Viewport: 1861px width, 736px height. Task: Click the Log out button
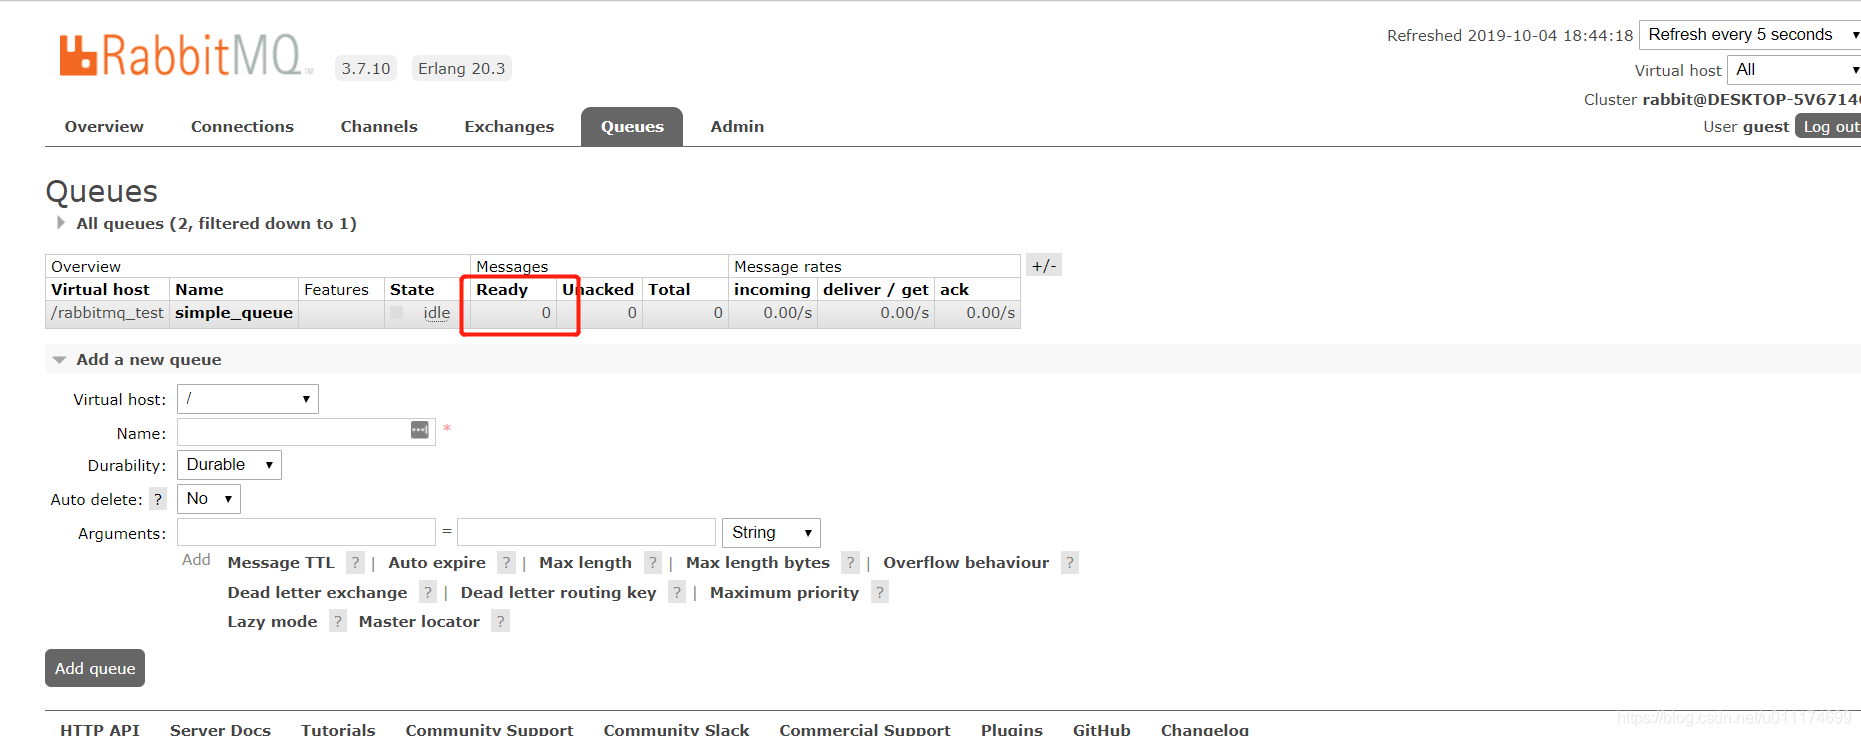pos(1830,127)
